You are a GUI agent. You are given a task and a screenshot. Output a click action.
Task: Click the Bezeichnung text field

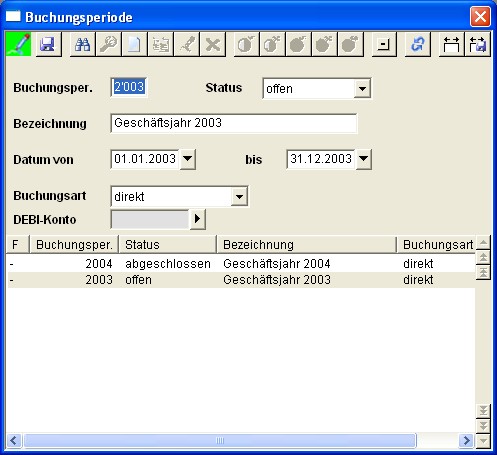point(234,123)
